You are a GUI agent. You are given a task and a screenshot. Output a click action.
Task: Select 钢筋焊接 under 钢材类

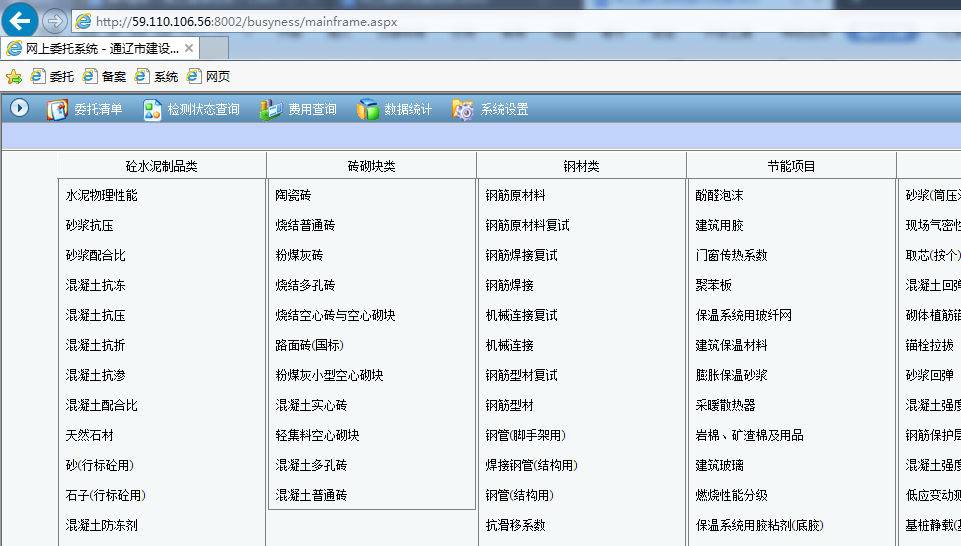(x=510, y=286)
